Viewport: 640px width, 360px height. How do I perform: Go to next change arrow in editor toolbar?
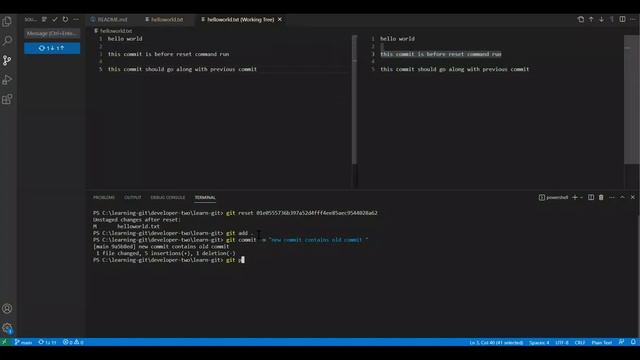(x=601, y=19)
